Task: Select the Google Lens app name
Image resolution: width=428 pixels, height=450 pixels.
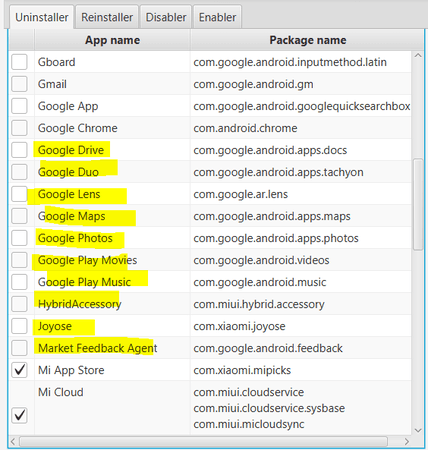Action: [x=69, y=194]
